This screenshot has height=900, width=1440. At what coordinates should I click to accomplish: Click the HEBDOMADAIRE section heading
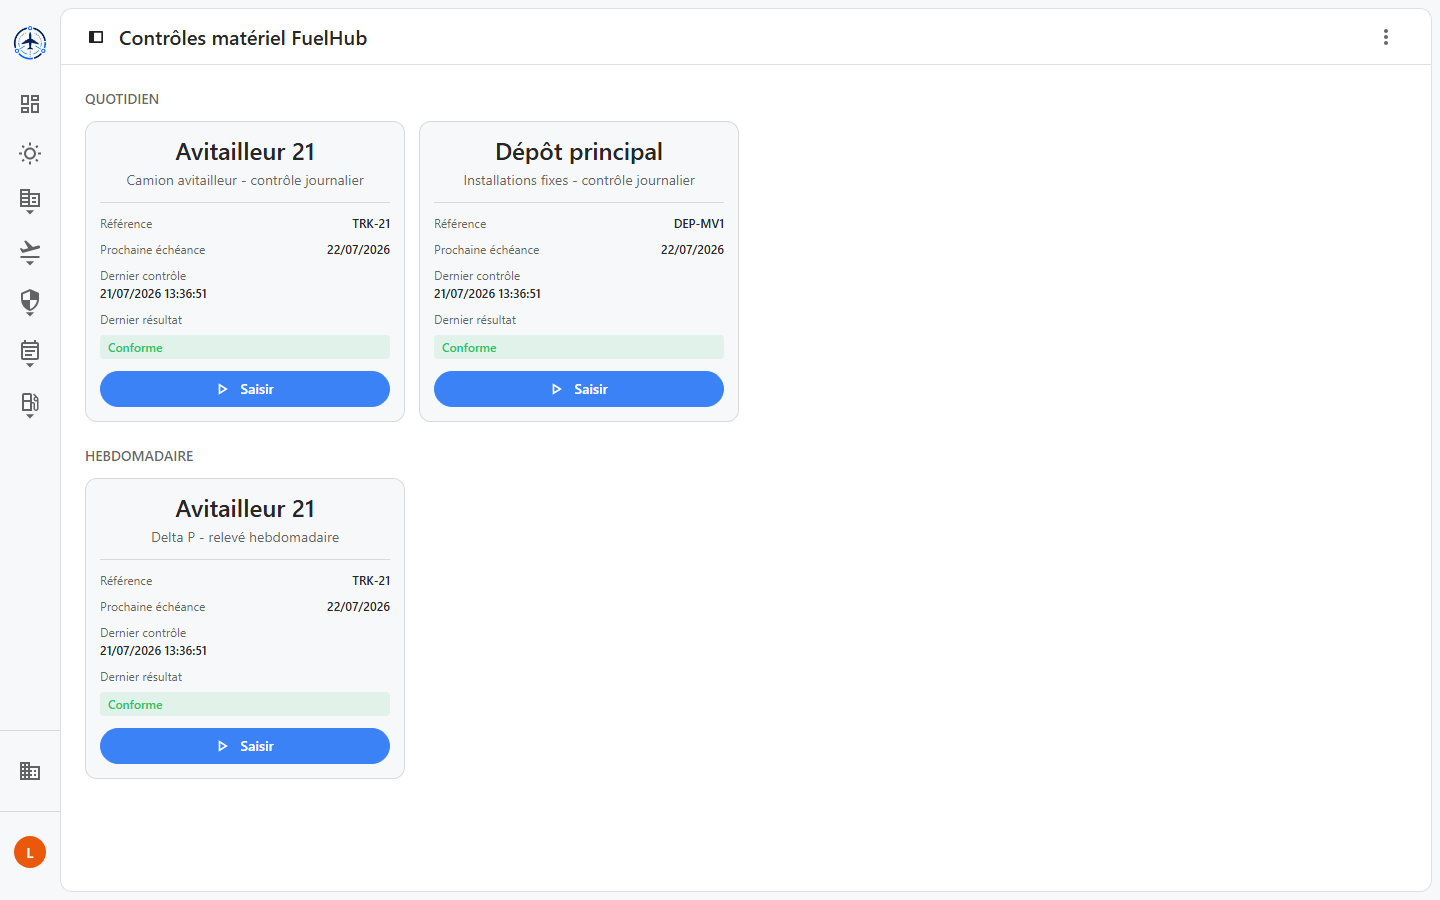139,456
